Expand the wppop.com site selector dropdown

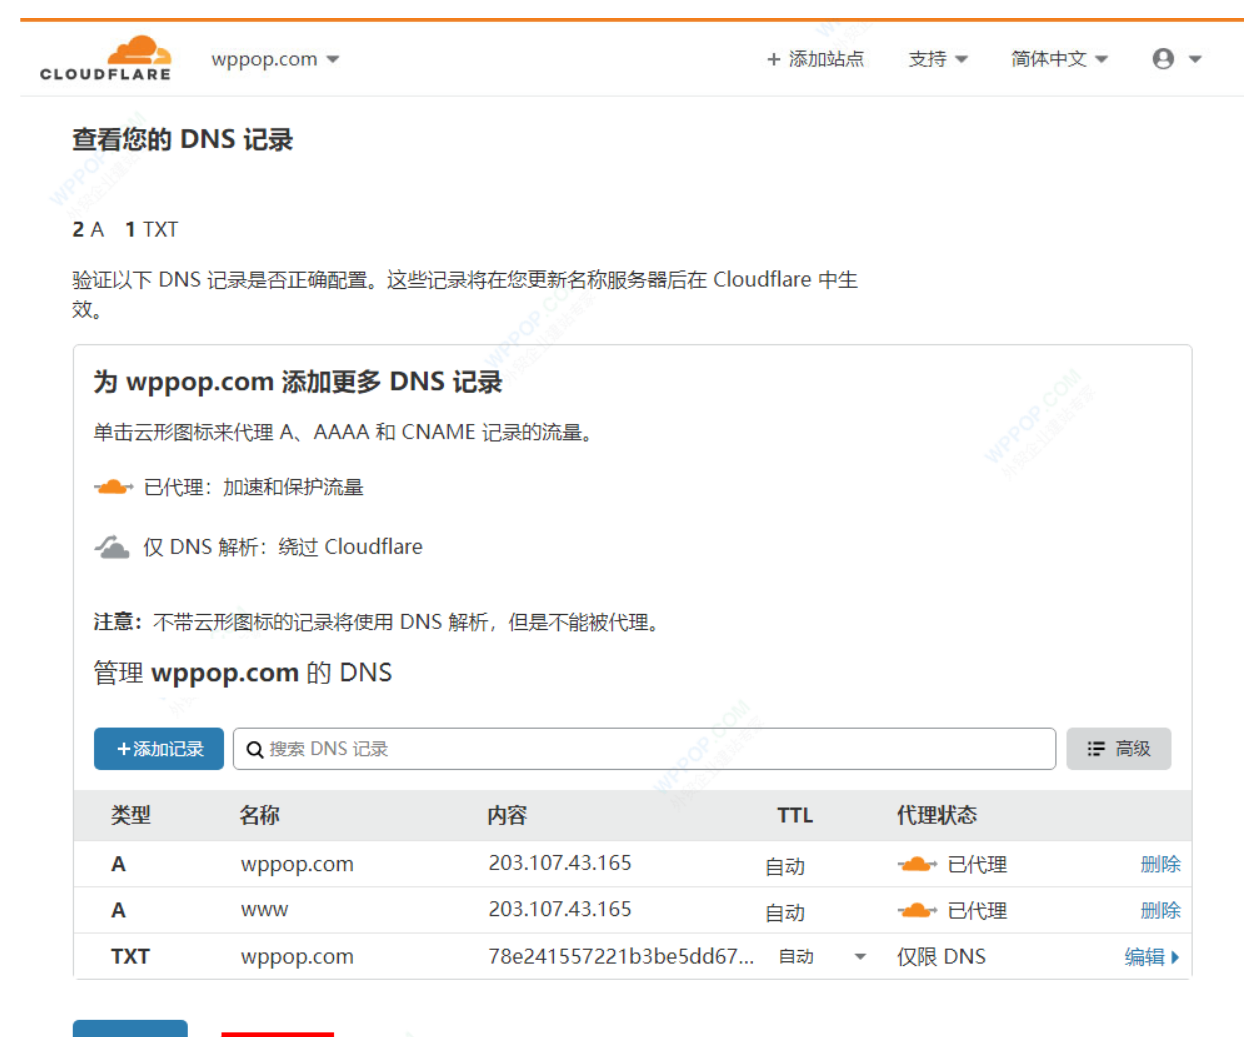[x=333, y=59]
